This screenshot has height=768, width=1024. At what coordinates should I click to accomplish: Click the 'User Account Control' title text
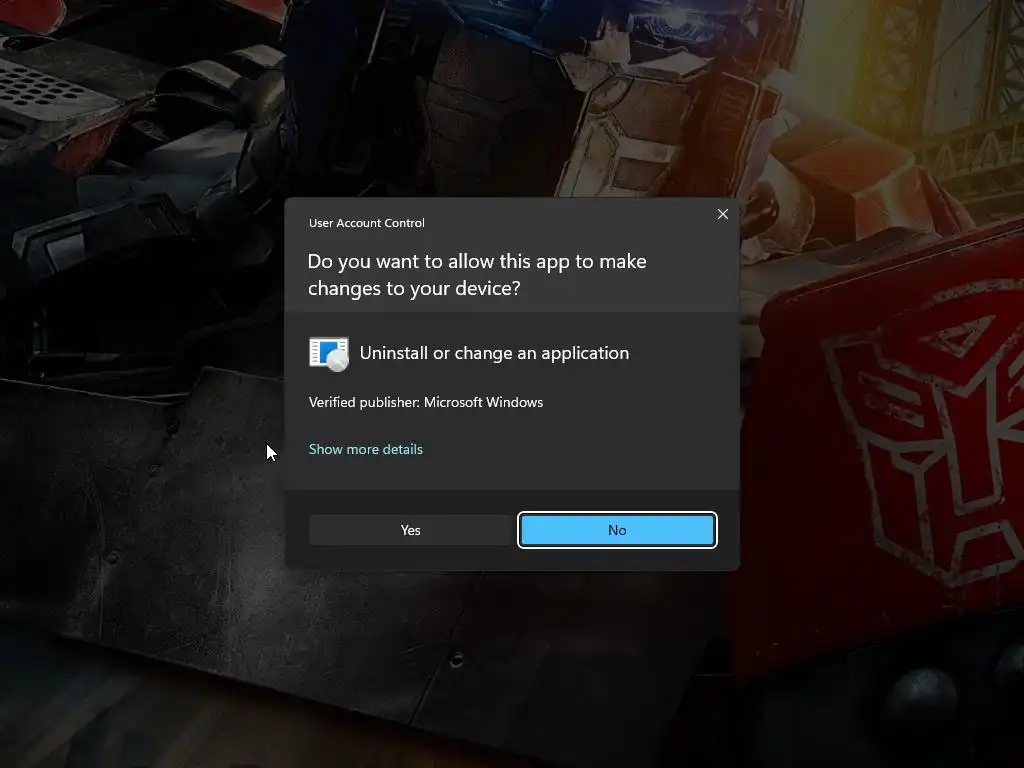tap(366, 223)
